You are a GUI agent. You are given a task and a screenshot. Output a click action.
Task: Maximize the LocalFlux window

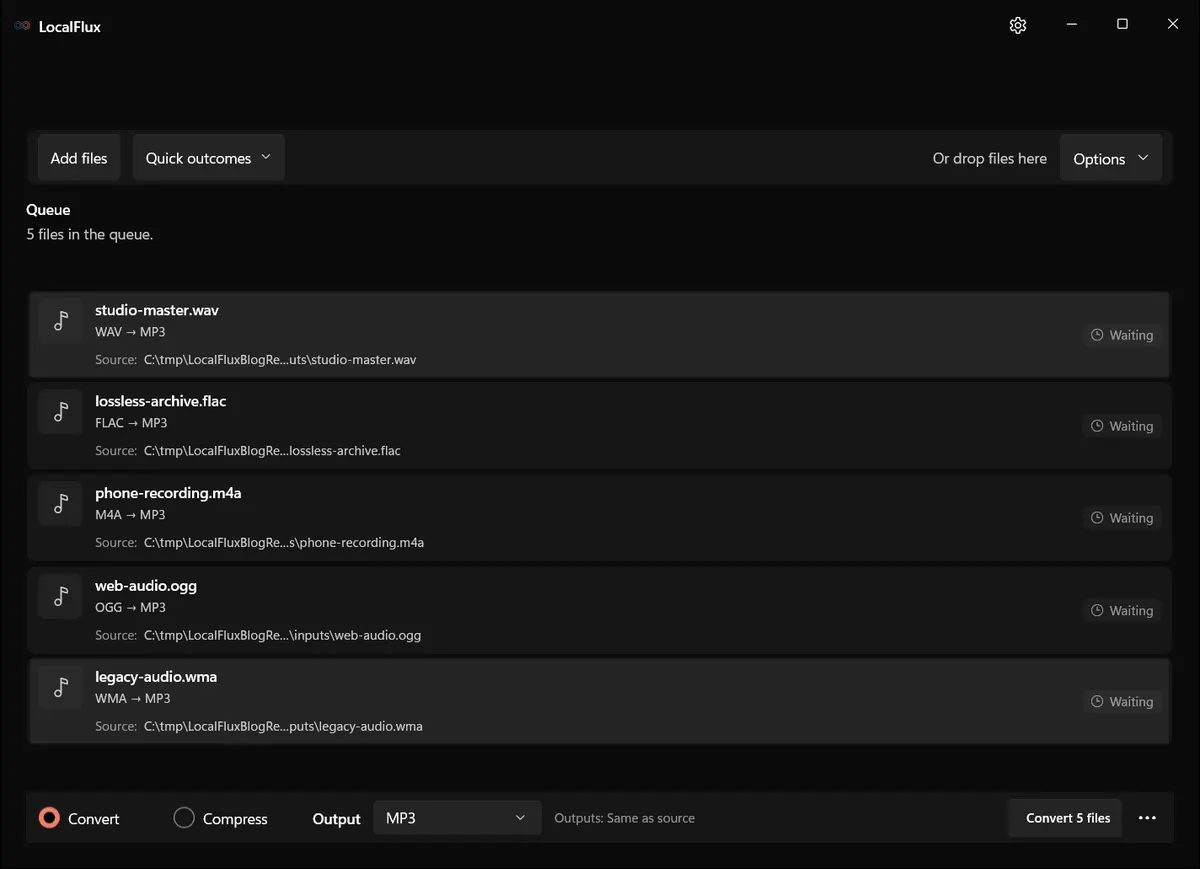click(1122, 25)
